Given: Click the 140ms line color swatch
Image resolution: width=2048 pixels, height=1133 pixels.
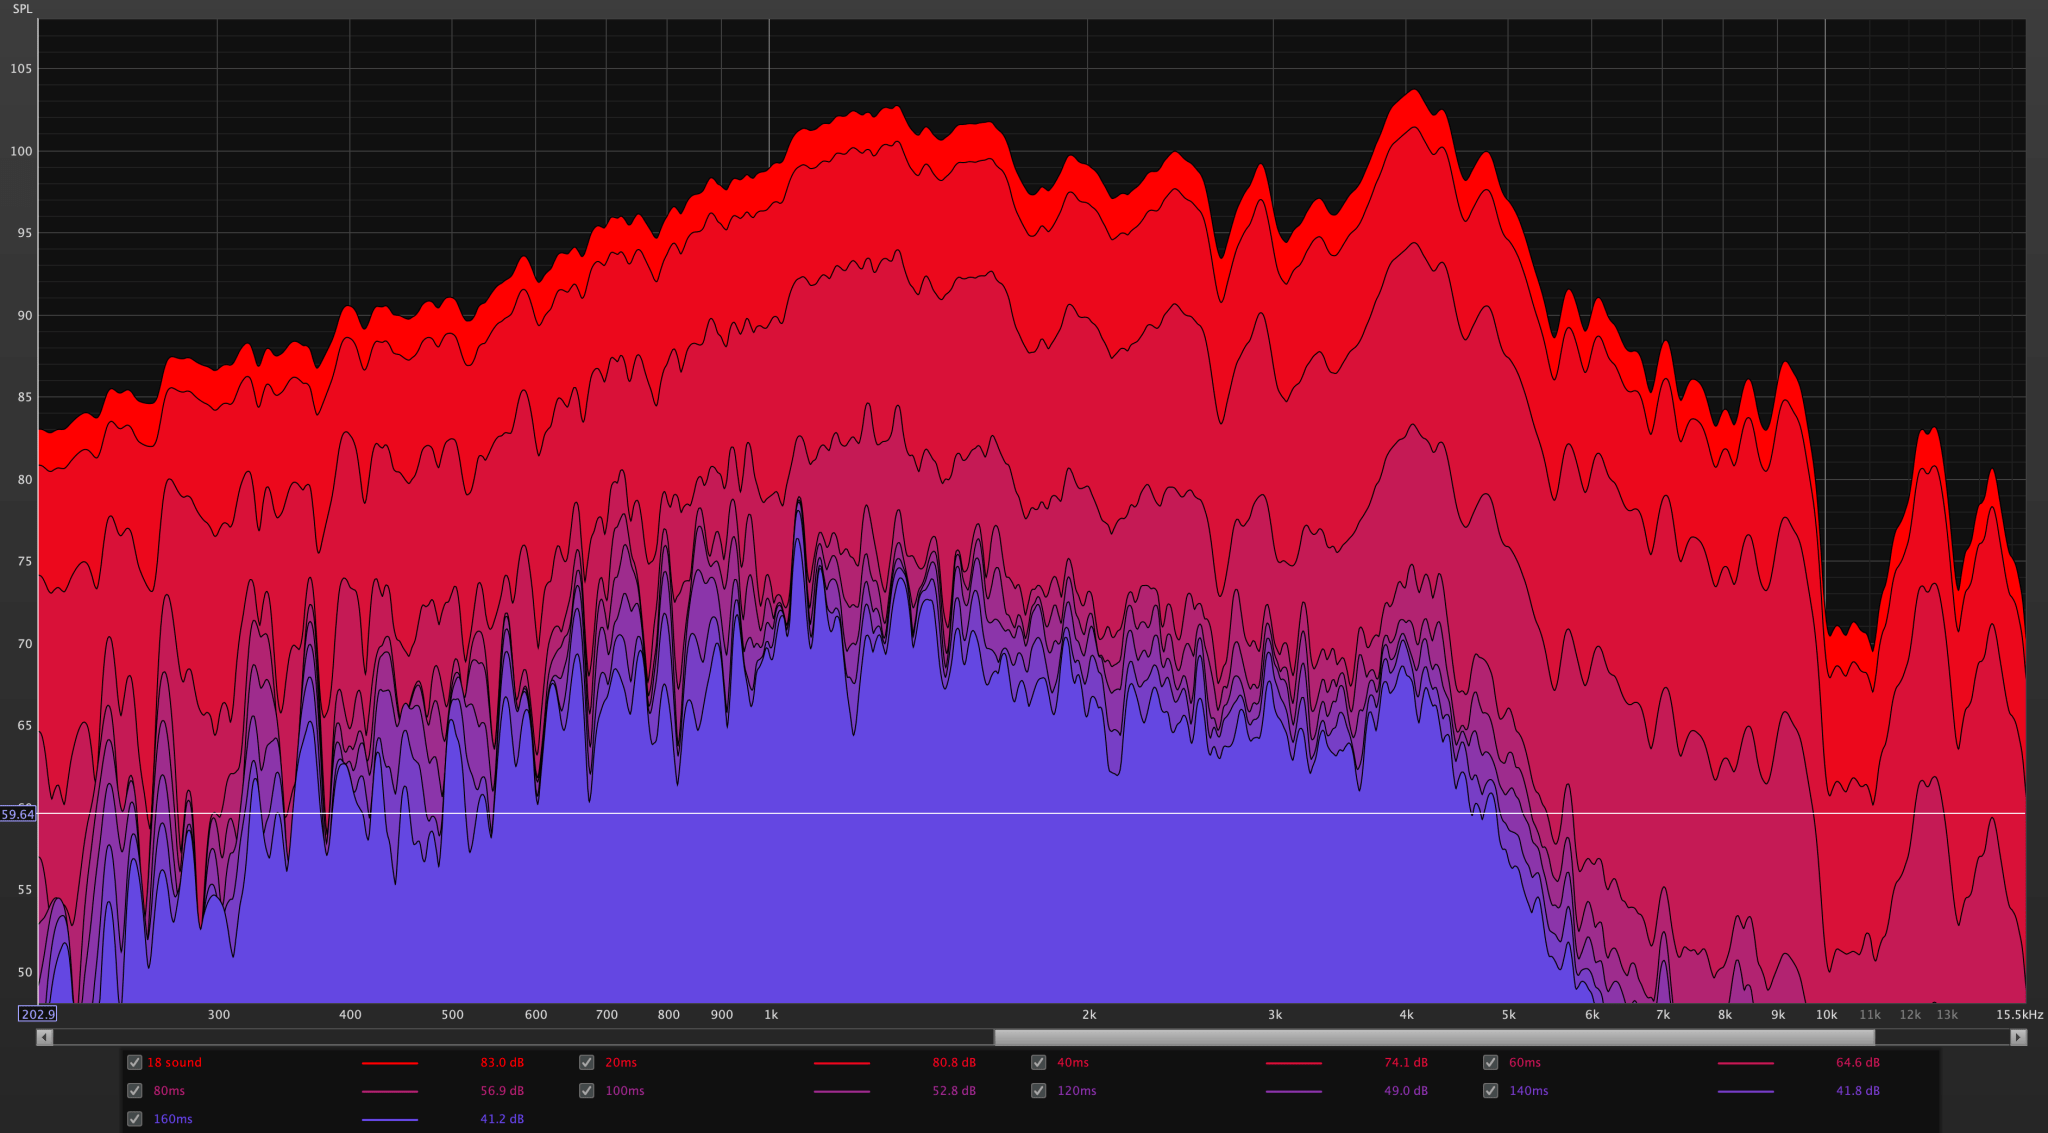Looking at the screenshot, I should coord(1746,1091).
